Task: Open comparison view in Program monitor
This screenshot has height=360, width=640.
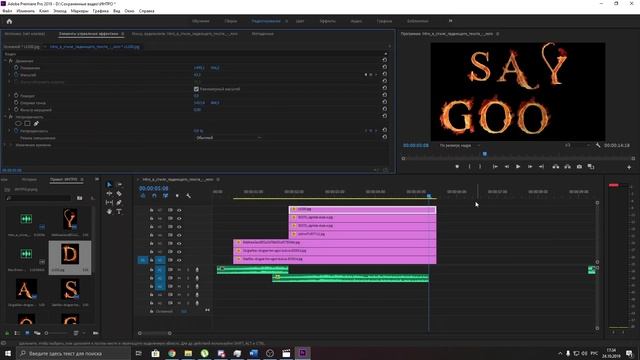Action: pos(591,167)
